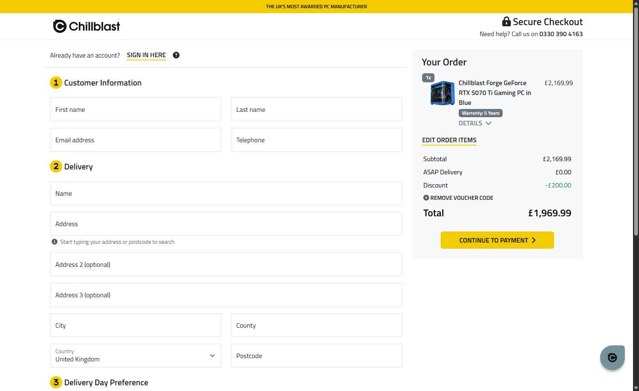Click the Discount value -£200.00

[x=558, y=185]
